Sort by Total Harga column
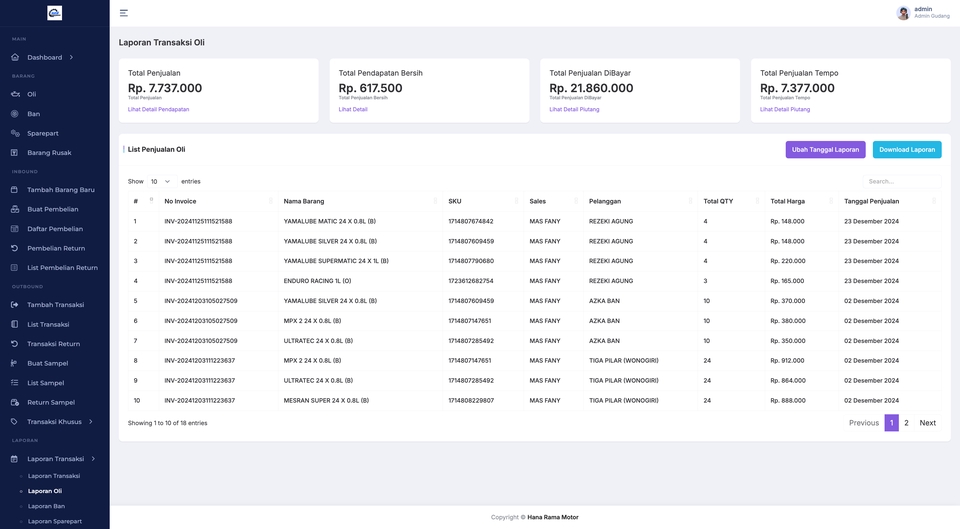 click(x=801, y=201)
